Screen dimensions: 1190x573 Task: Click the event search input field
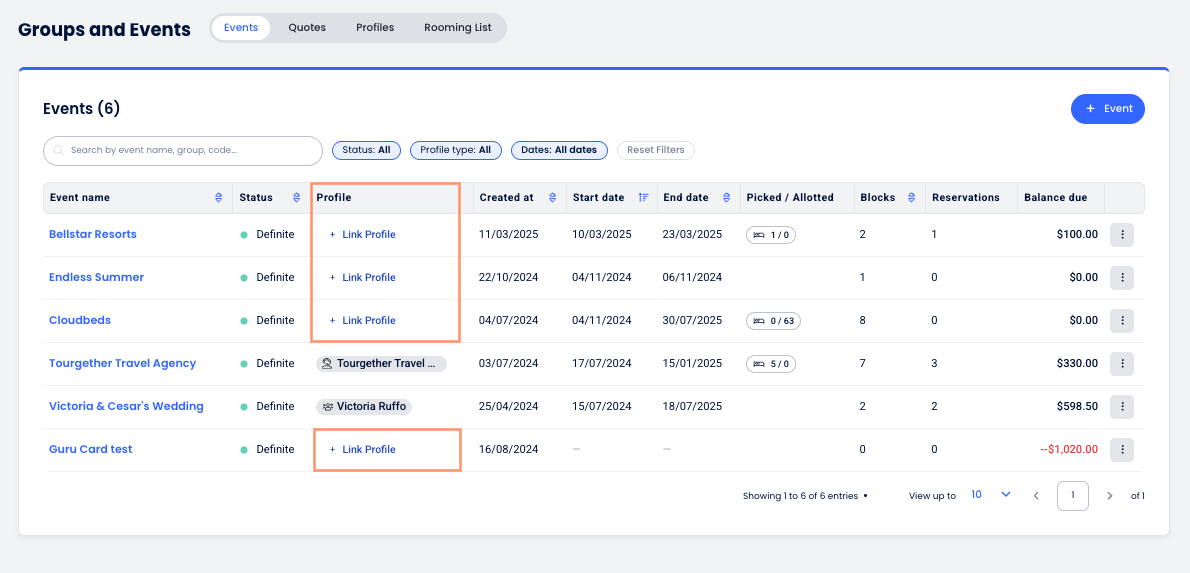183,151
